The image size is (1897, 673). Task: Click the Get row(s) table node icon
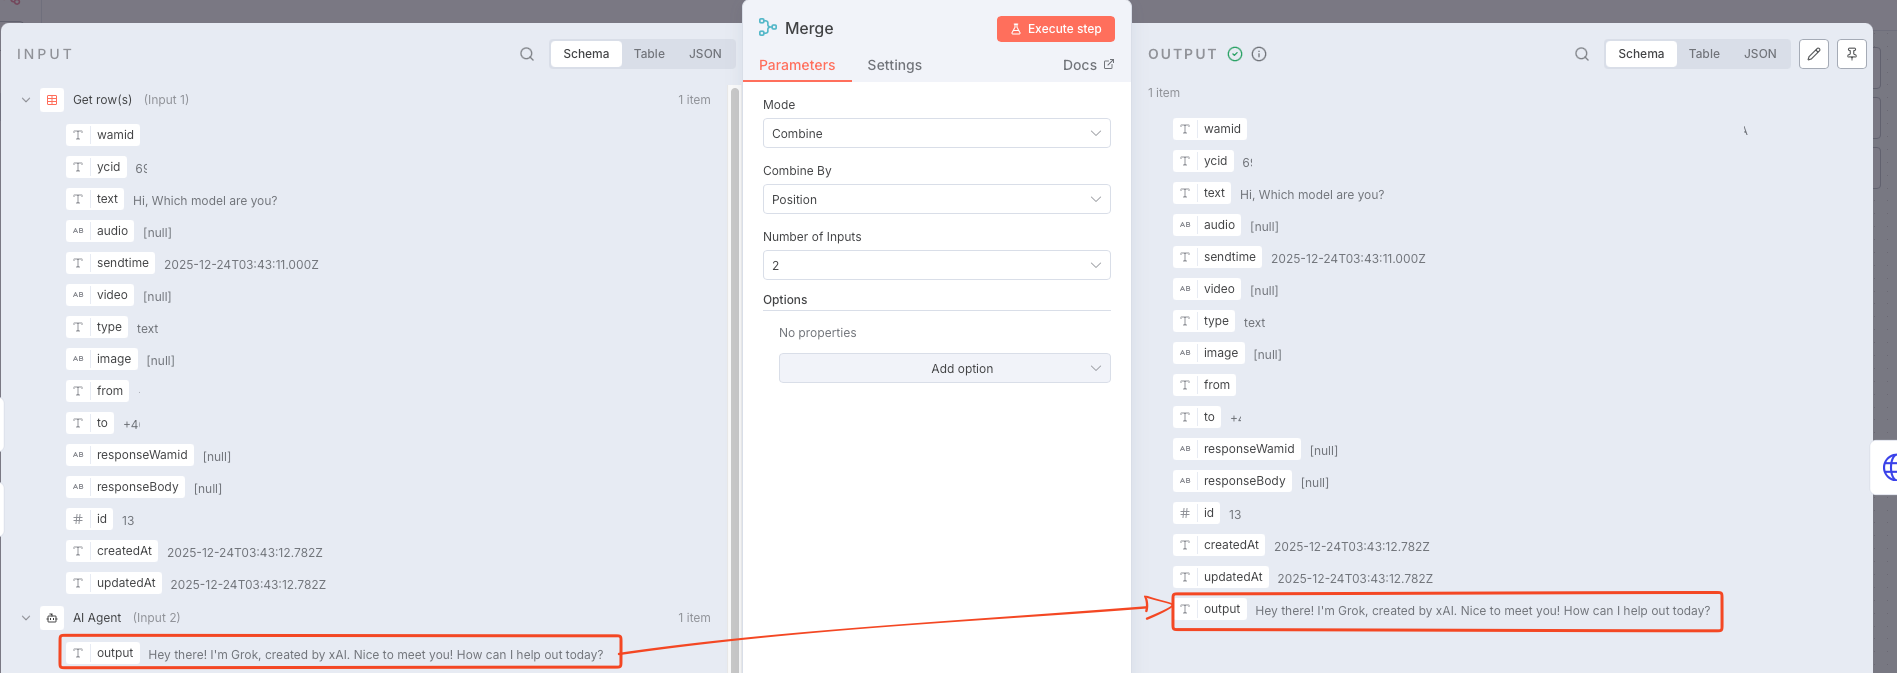coord(52,100)
